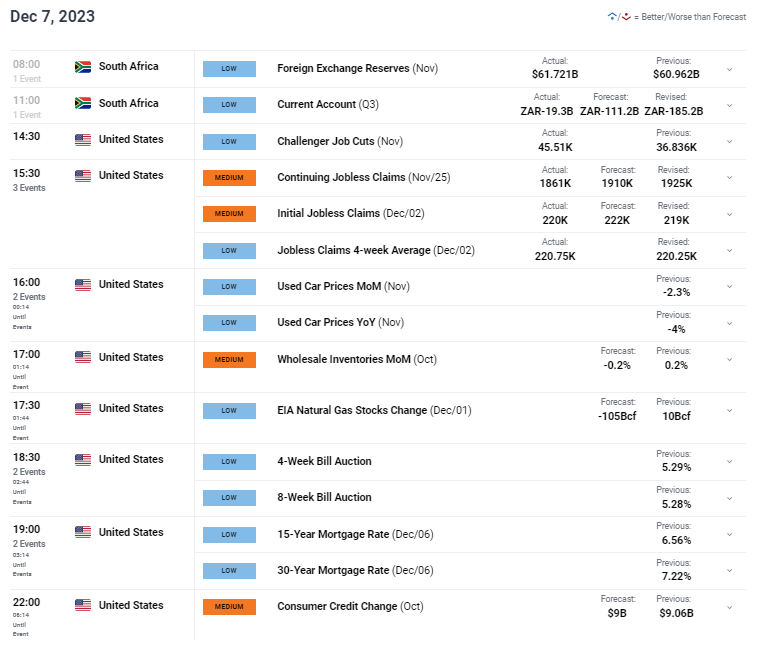The image size is (762, 652).
Task: Click the forecast value -105Bcf
Action: 617,416
